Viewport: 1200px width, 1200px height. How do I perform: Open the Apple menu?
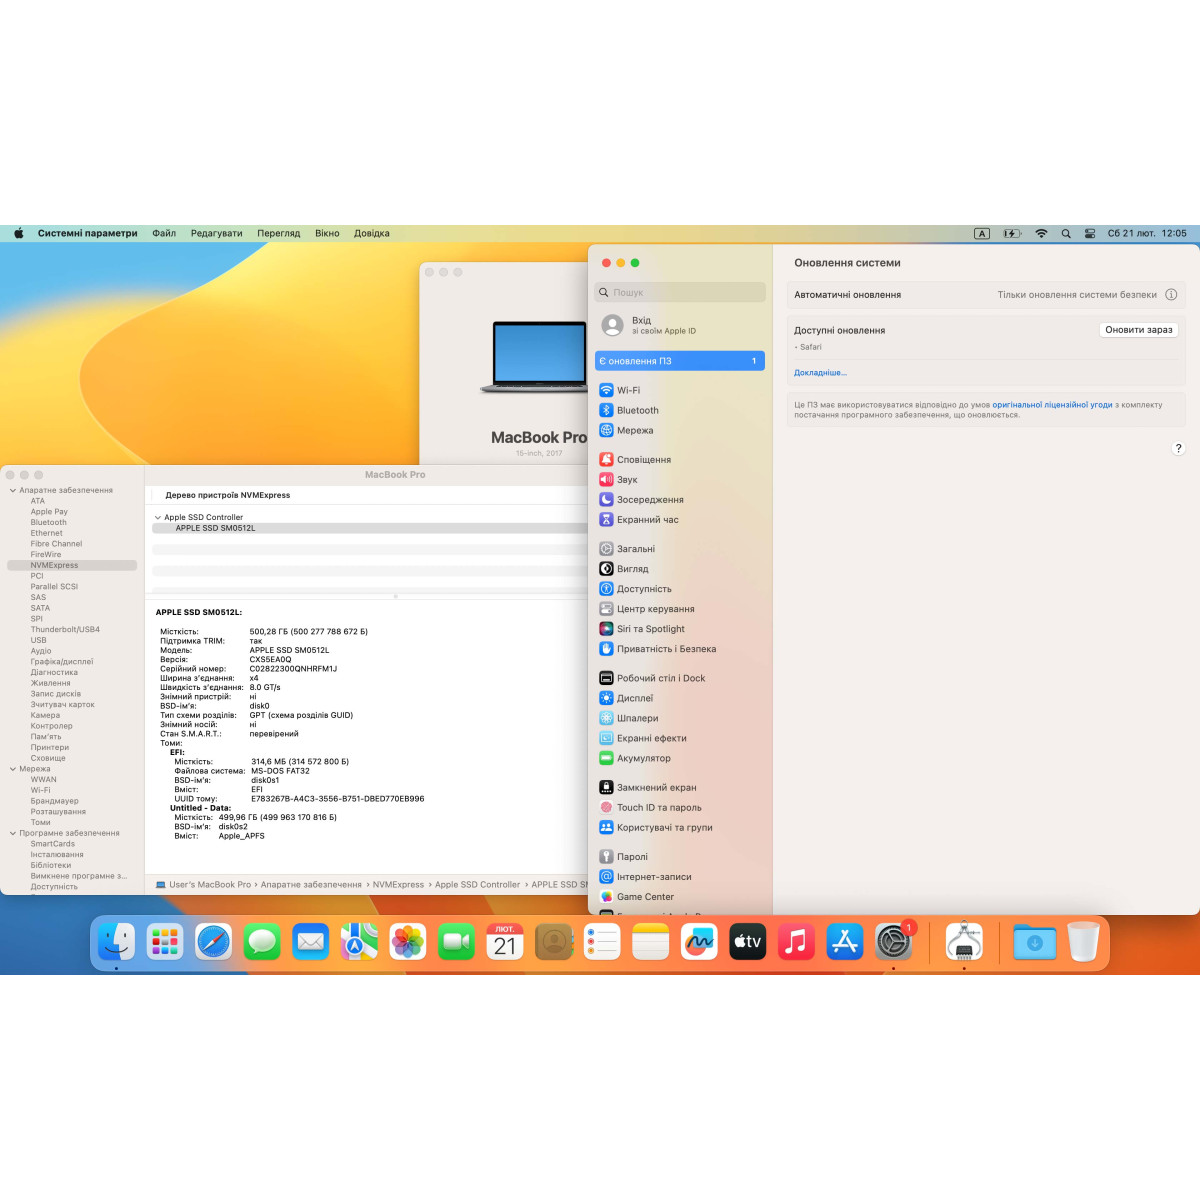coord(18,233)
